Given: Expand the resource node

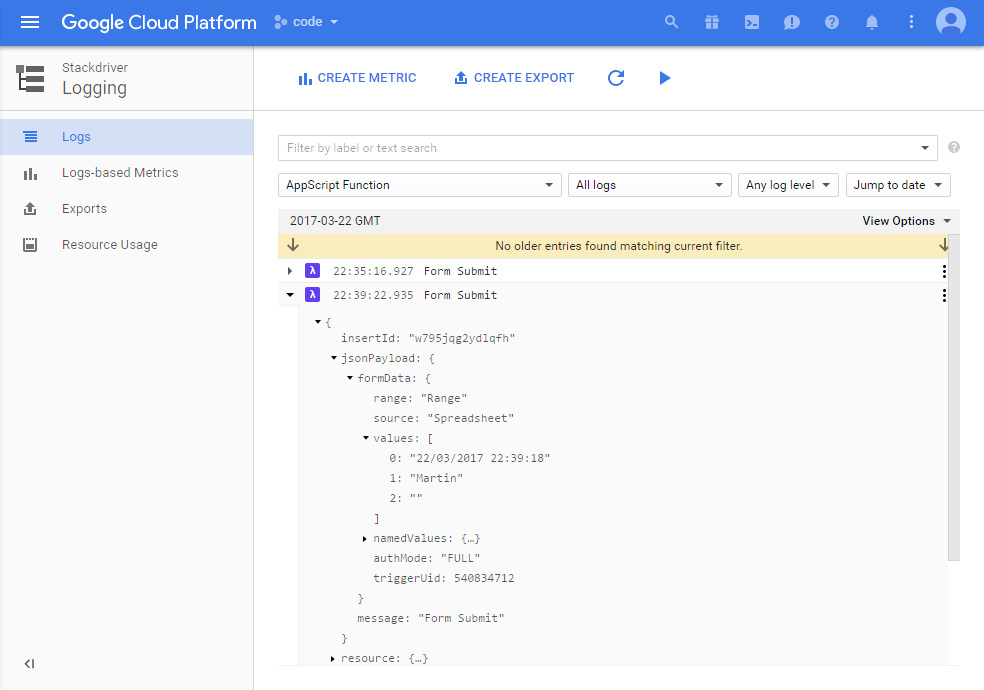Looking at the screenshot, I should (x=333, y=659).
